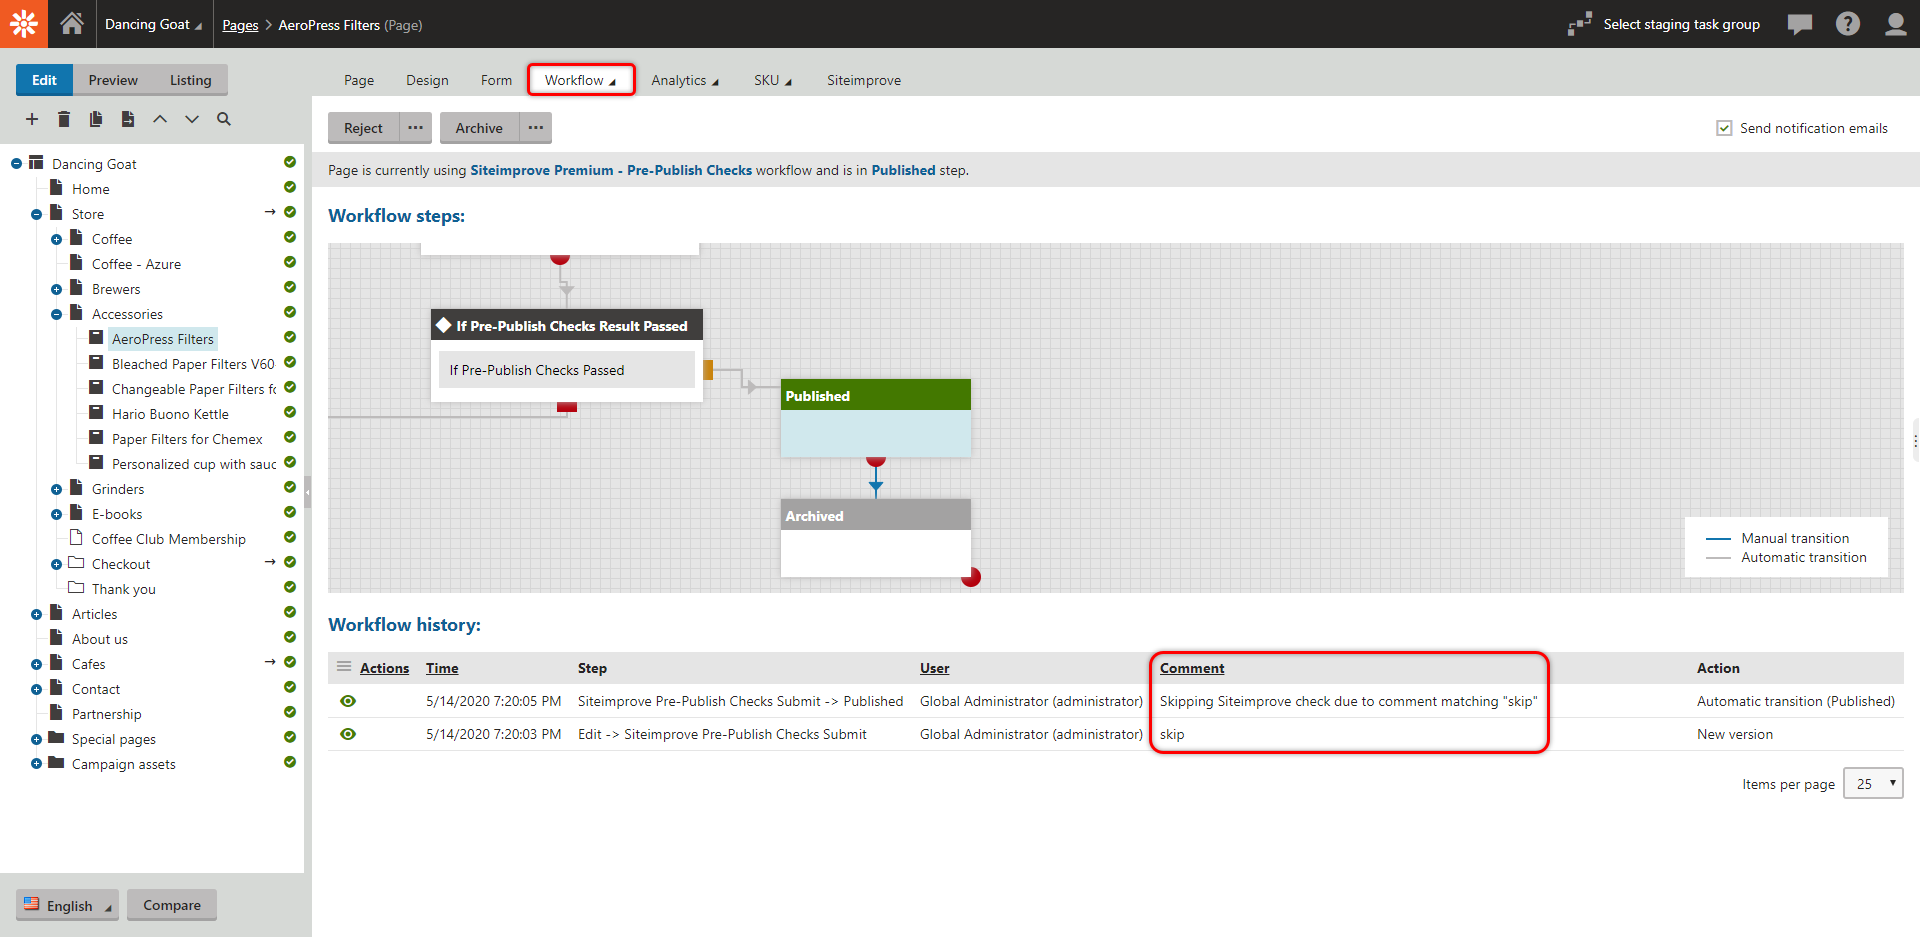Image resolution: width=1920 pixels, height=937 pixels.
Task: Sort history by Comment column
Action: click(x=1192, y=668)
